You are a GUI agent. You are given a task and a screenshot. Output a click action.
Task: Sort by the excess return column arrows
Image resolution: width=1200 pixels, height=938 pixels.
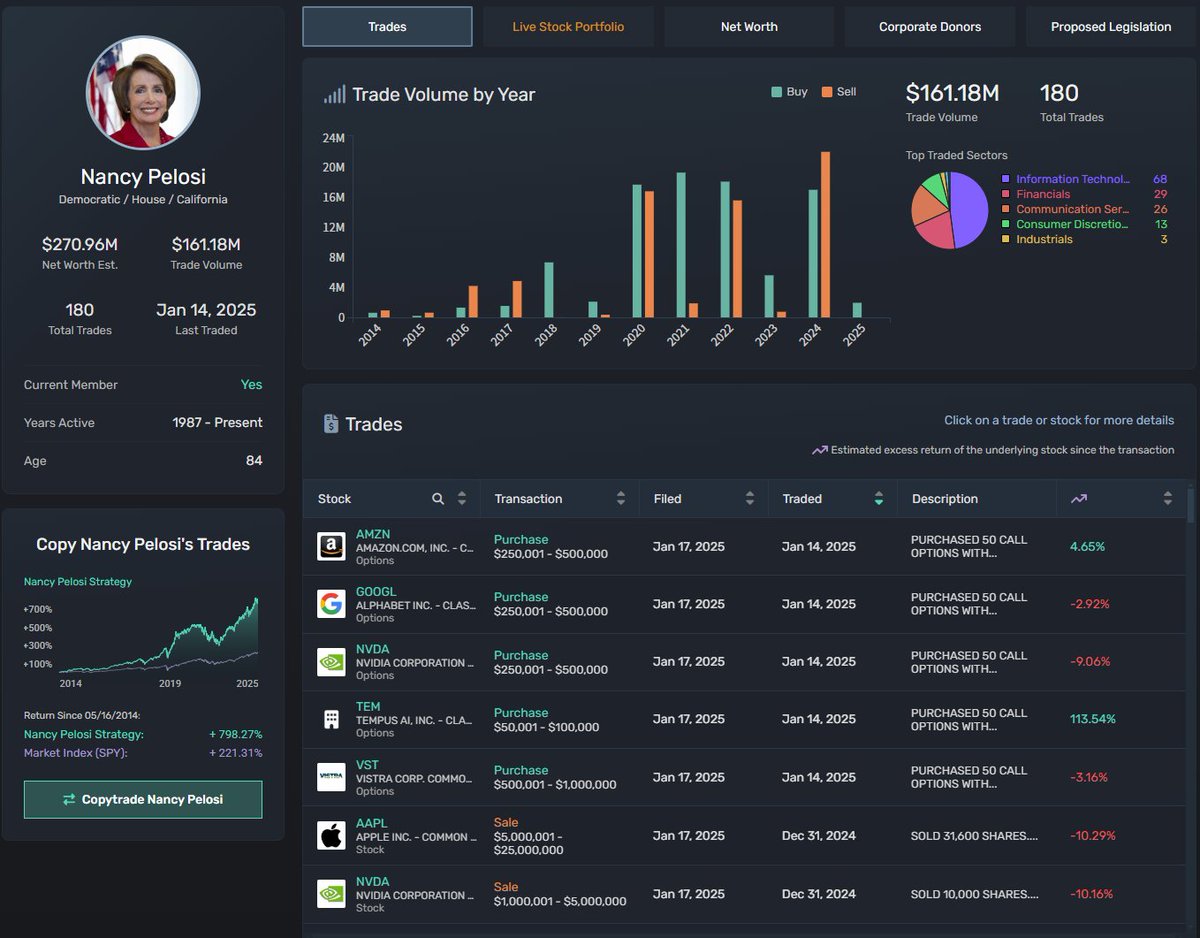coord(1167,498)
